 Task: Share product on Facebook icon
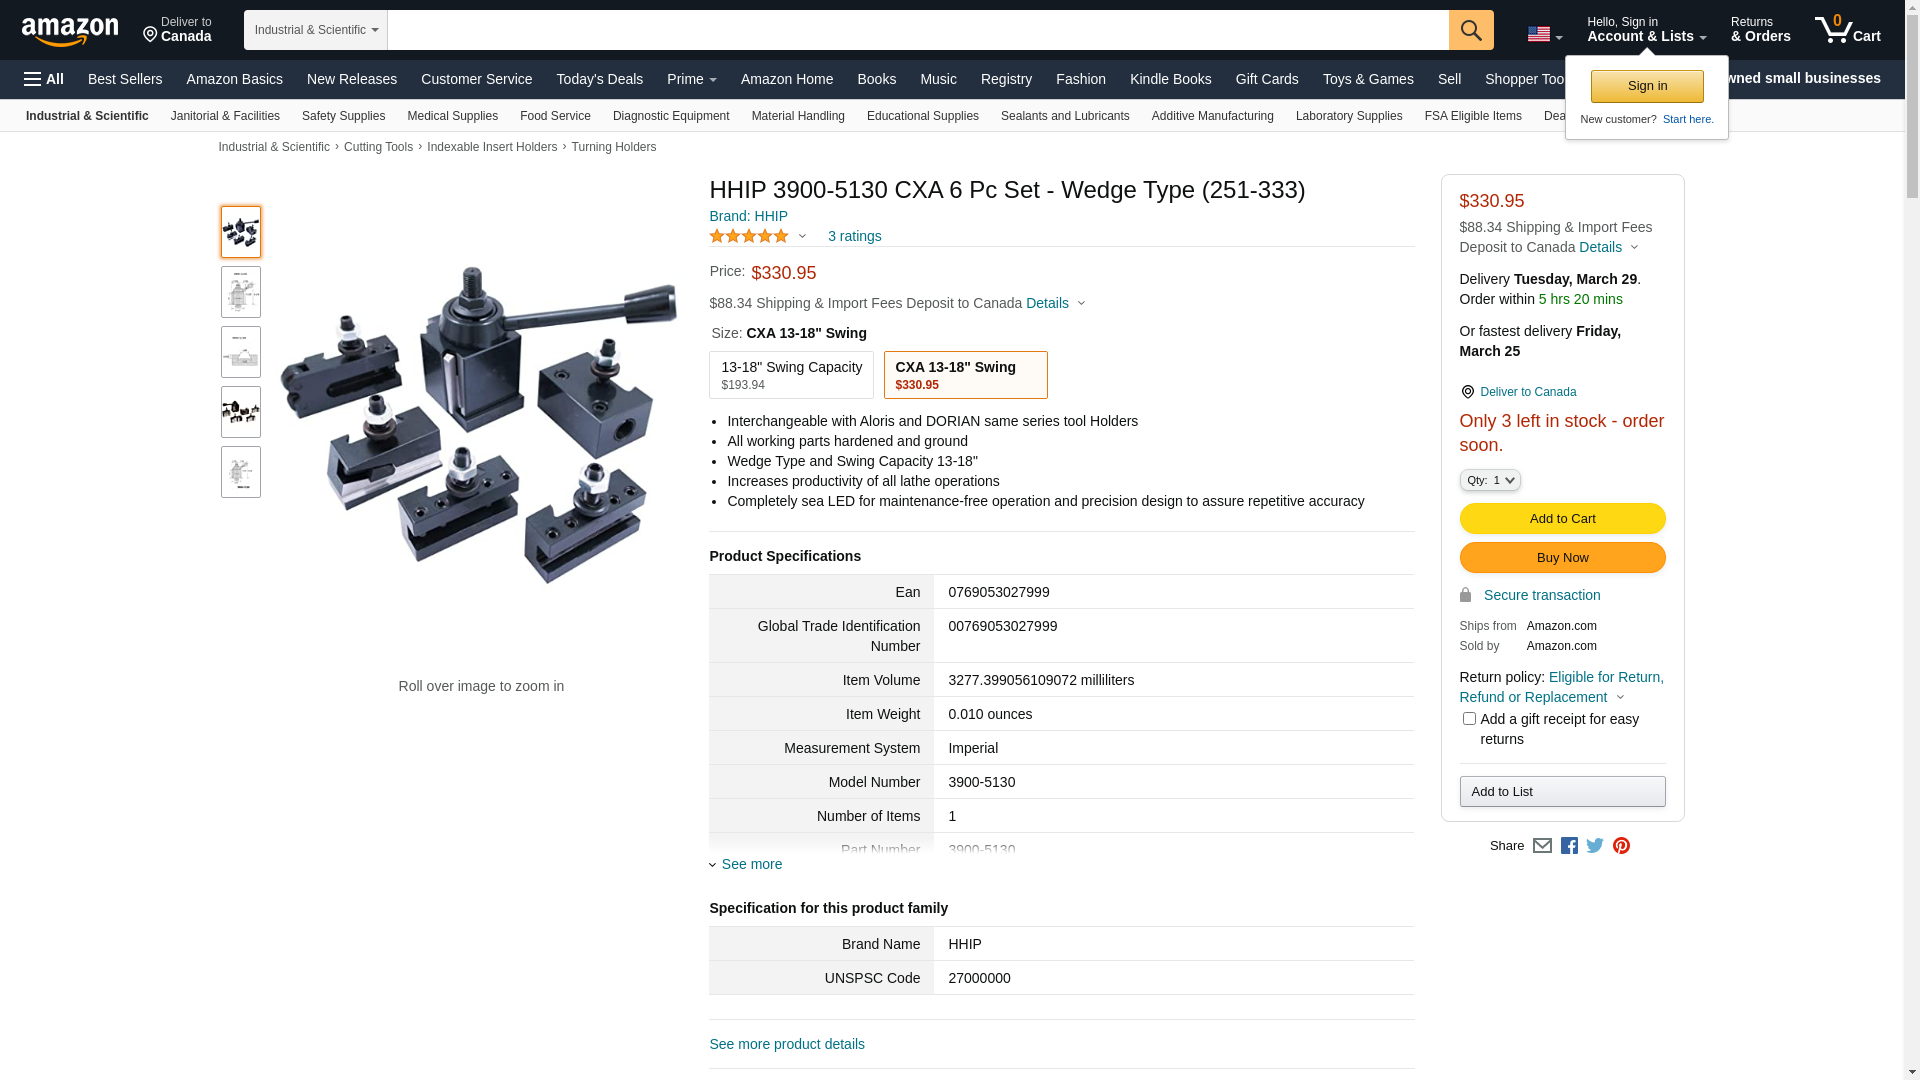point(1569,846)
